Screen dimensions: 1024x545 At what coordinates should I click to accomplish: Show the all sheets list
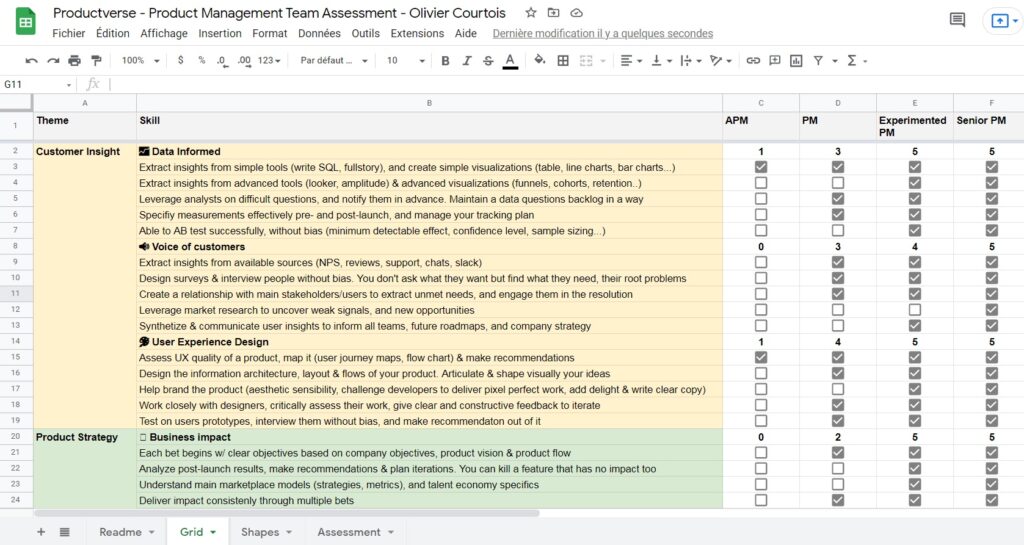click(65, 532)
